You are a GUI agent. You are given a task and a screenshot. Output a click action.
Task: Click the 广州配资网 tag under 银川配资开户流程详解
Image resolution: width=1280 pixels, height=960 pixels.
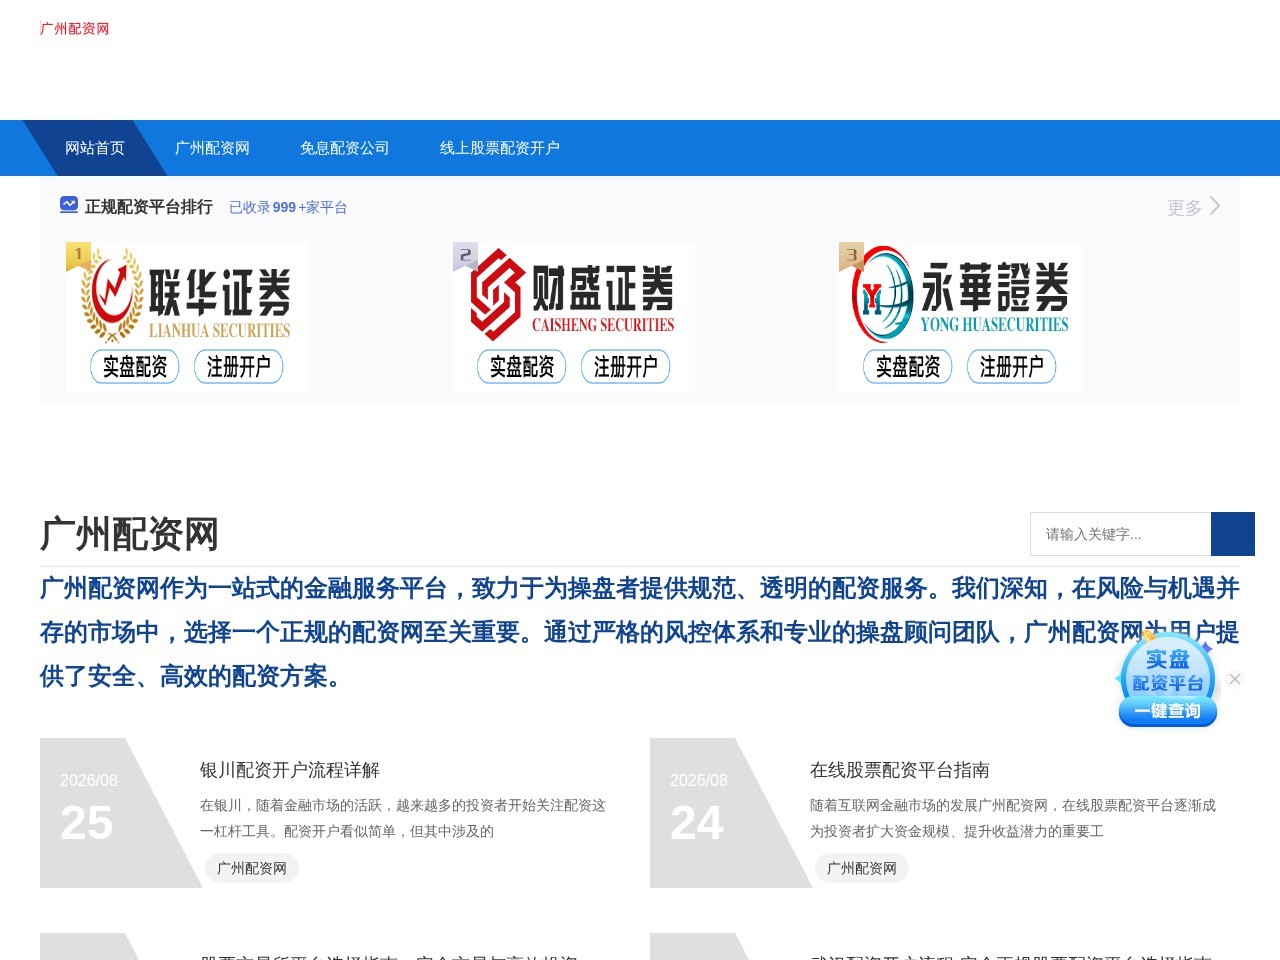[252, 868]
